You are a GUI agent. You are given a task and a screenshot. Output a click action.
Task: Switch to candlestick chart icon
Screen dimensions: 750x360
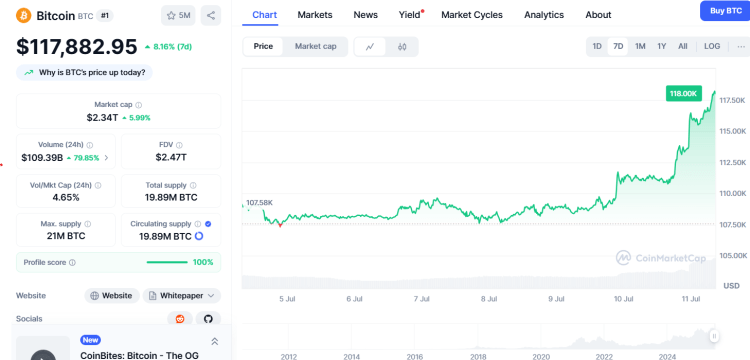[x=402, y=46]
